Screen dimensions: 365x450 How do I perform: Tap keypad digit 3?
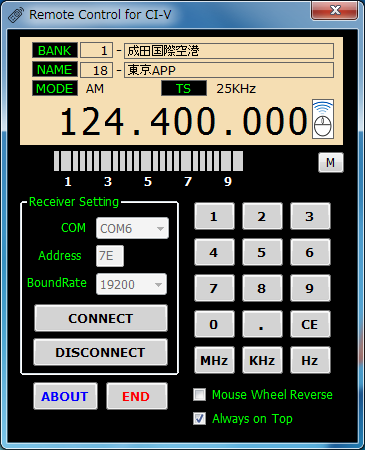click(x=310, y=216)
